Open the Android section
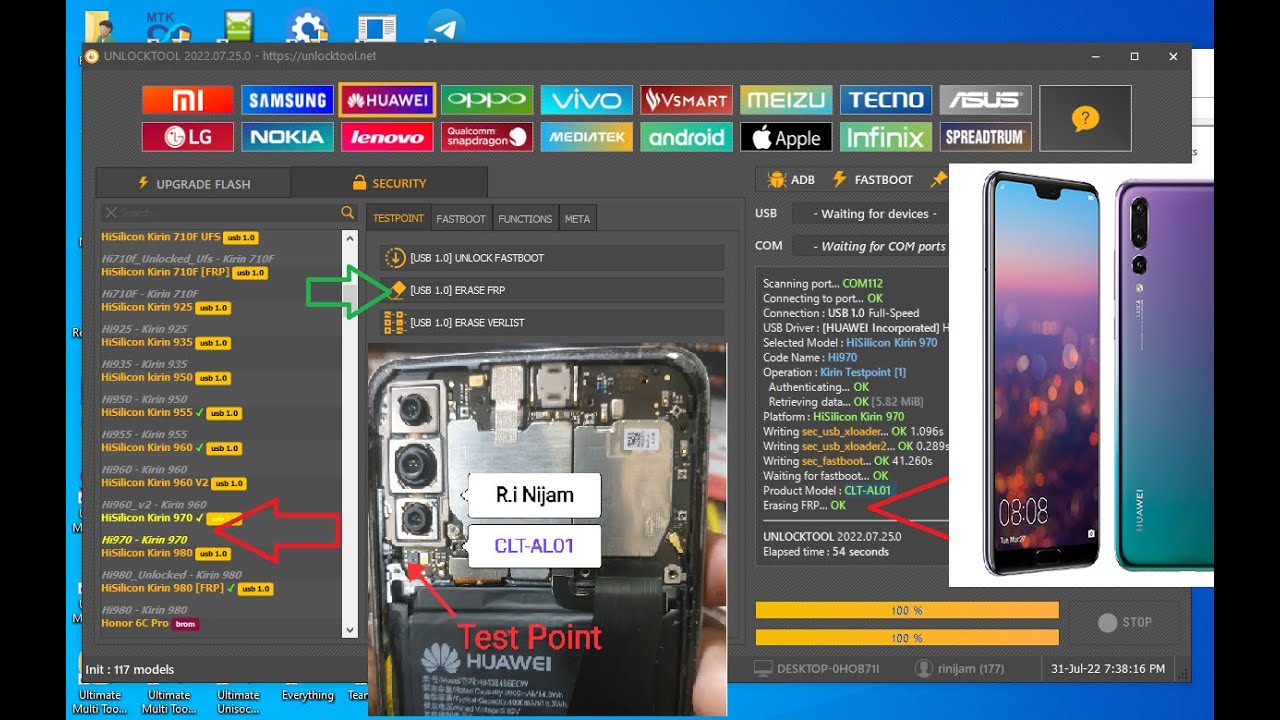This screenshot has width=1280, height=720. [687, 137]
